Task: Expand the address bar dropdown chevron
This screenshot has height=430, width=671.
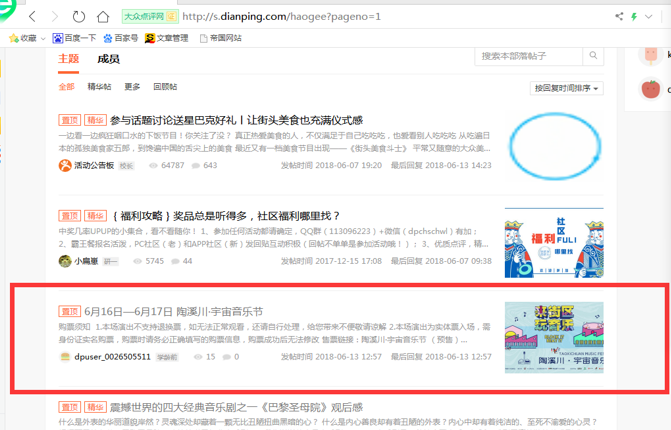Action: pos(649,17)
